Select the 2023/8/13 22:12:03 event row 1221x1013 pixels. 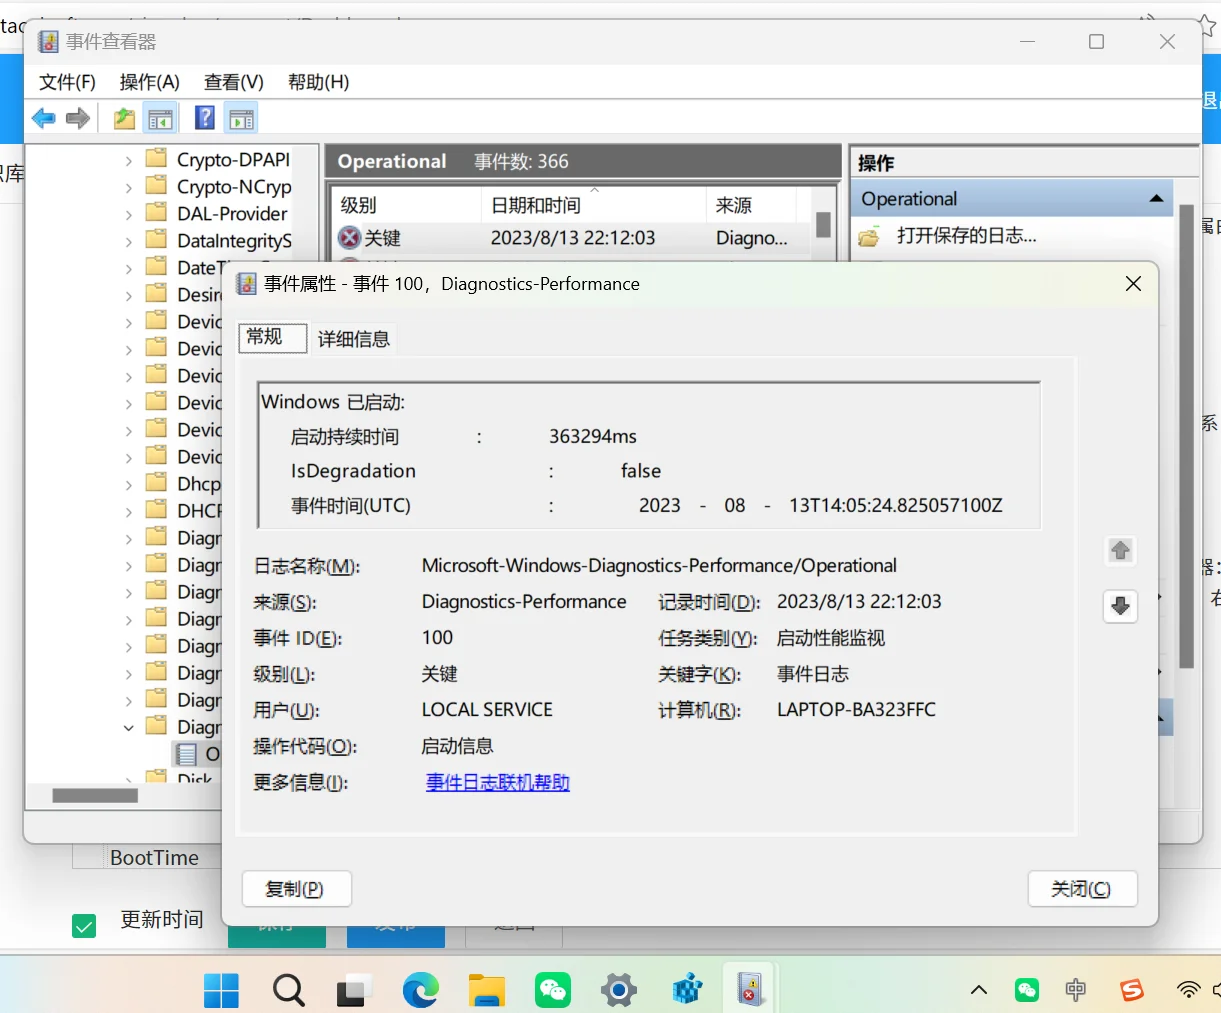pos(571,238)
